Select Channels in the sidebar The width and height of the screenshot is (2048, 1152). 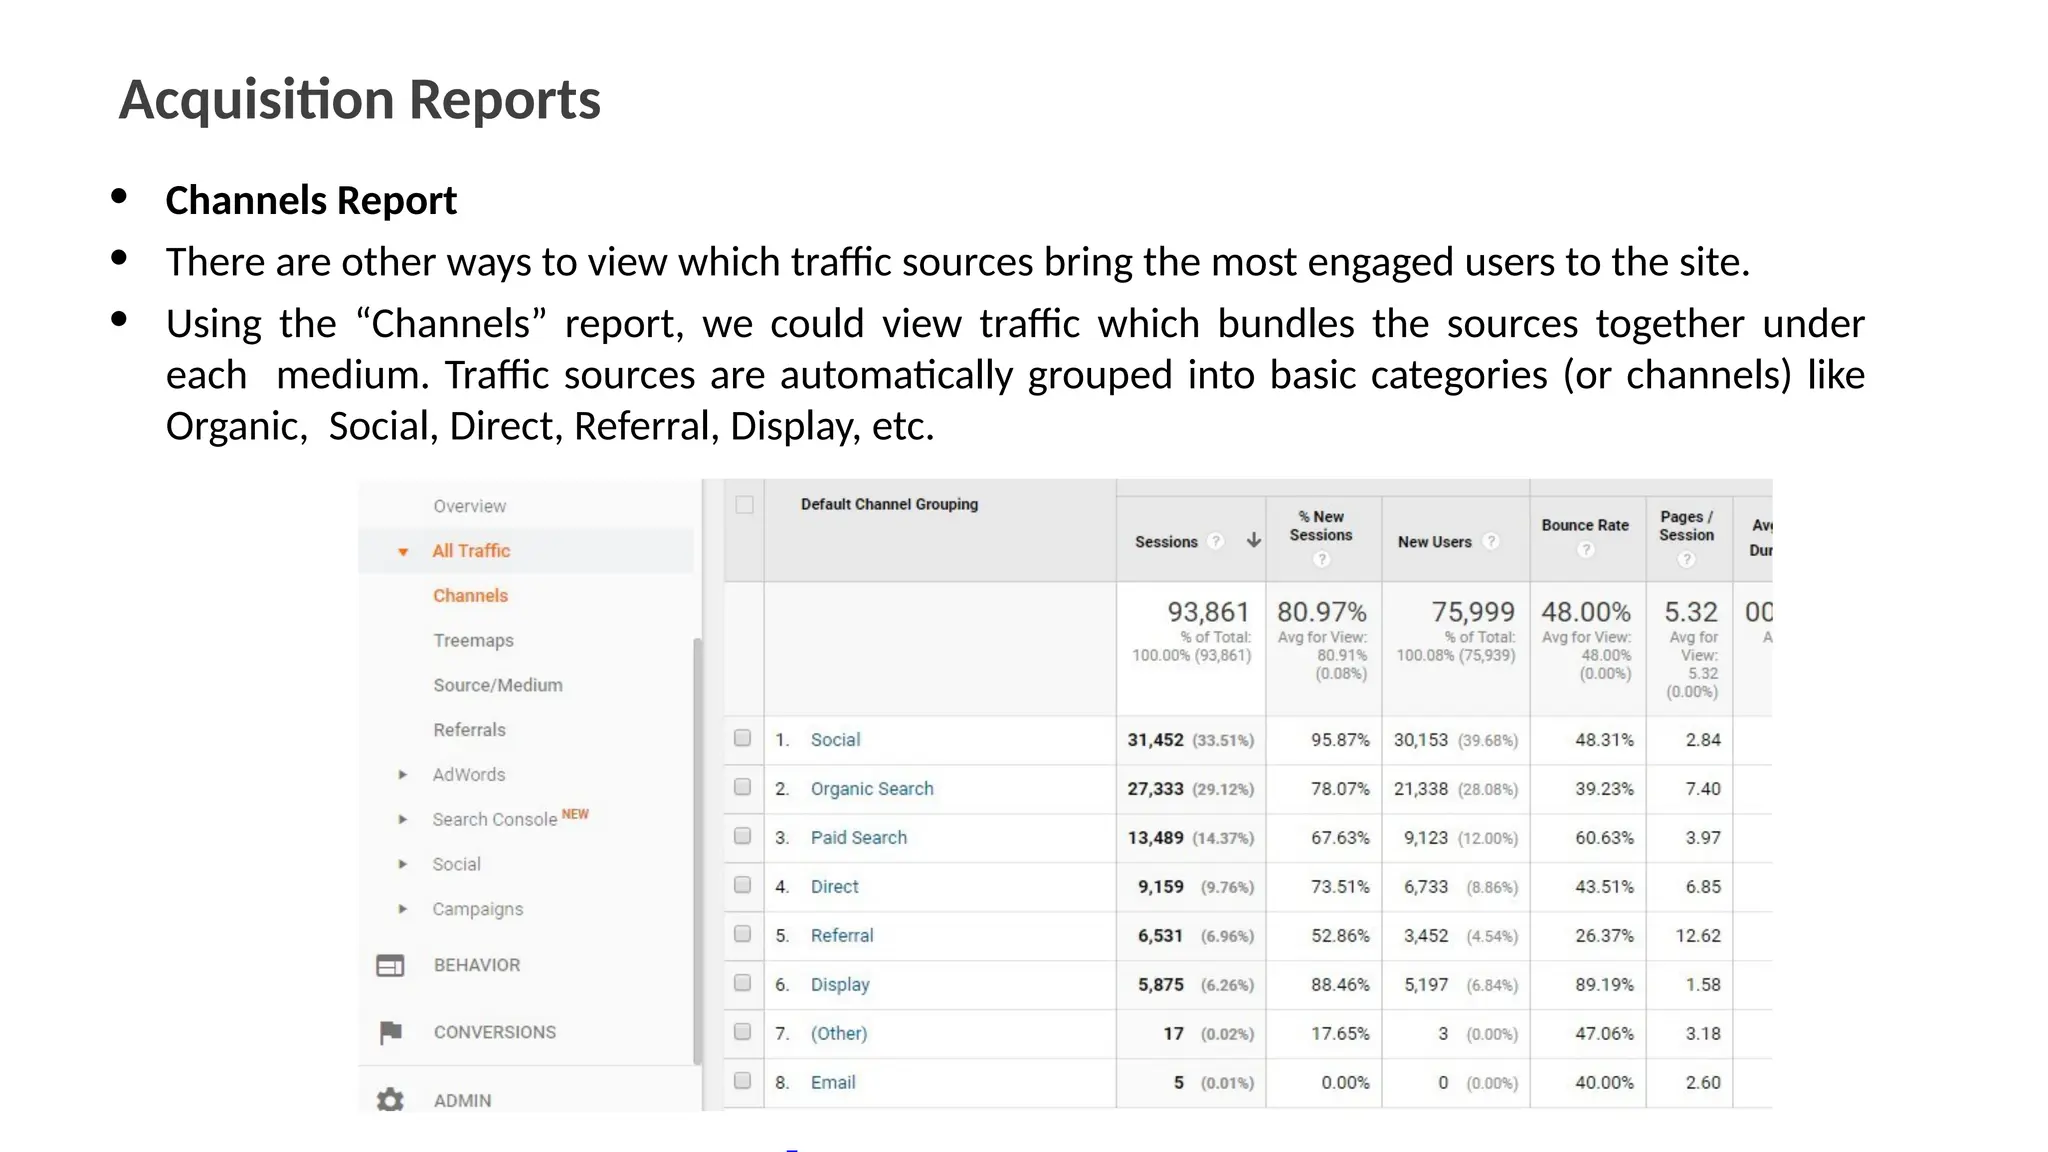coord(470,596)
